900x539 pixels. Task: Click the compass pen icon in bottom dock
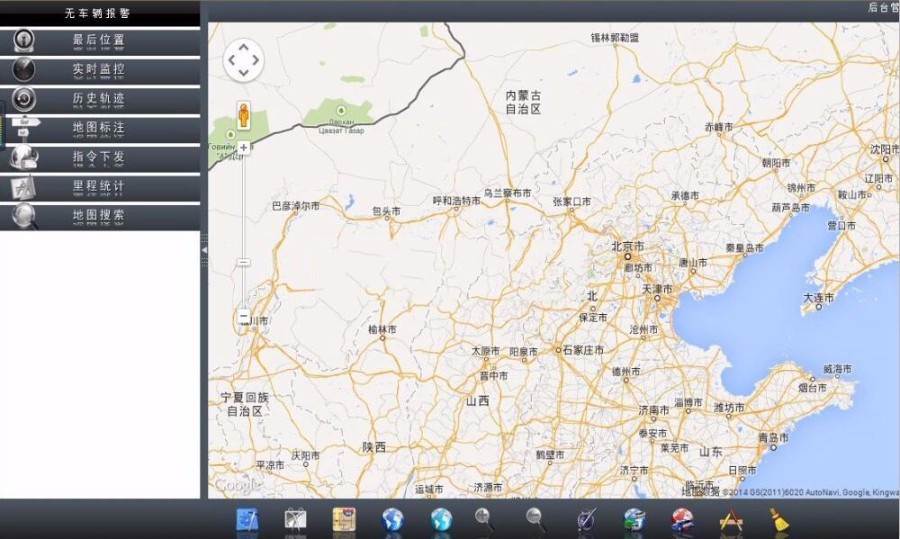coord(586,519)
